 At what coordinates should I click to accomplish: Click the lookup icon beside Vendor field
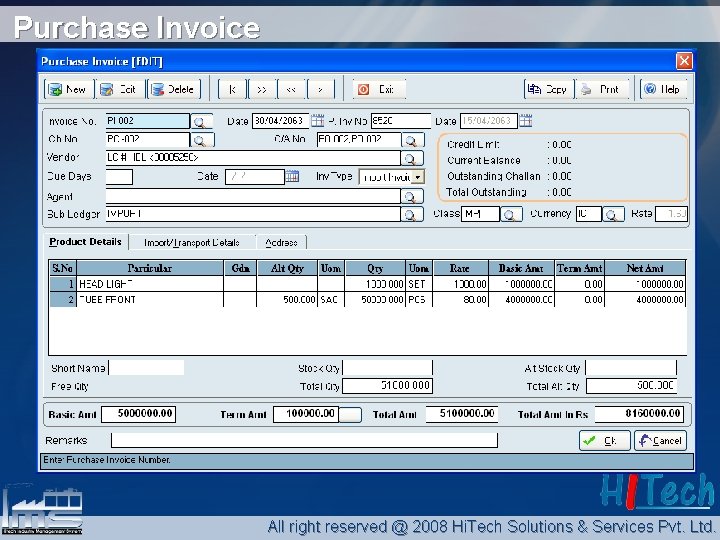(x=411, y=158)
